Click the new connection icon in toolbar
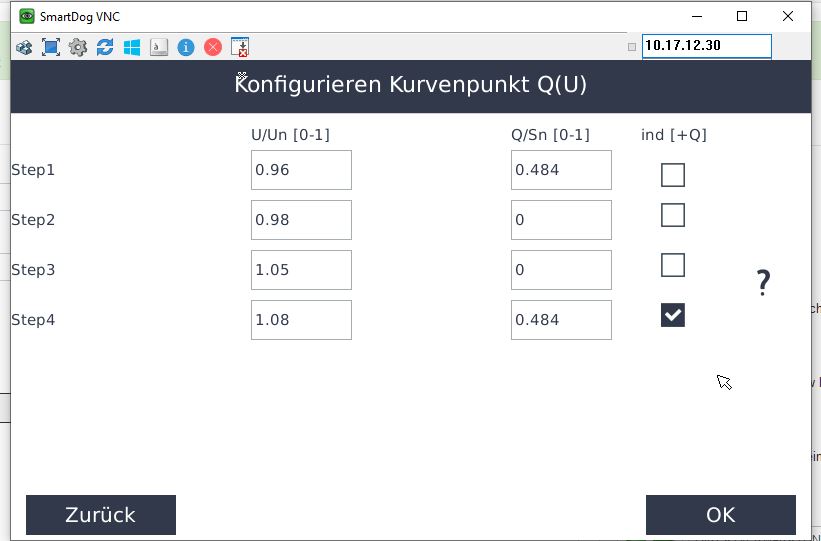The image size is (821, 541). (24, 47)
